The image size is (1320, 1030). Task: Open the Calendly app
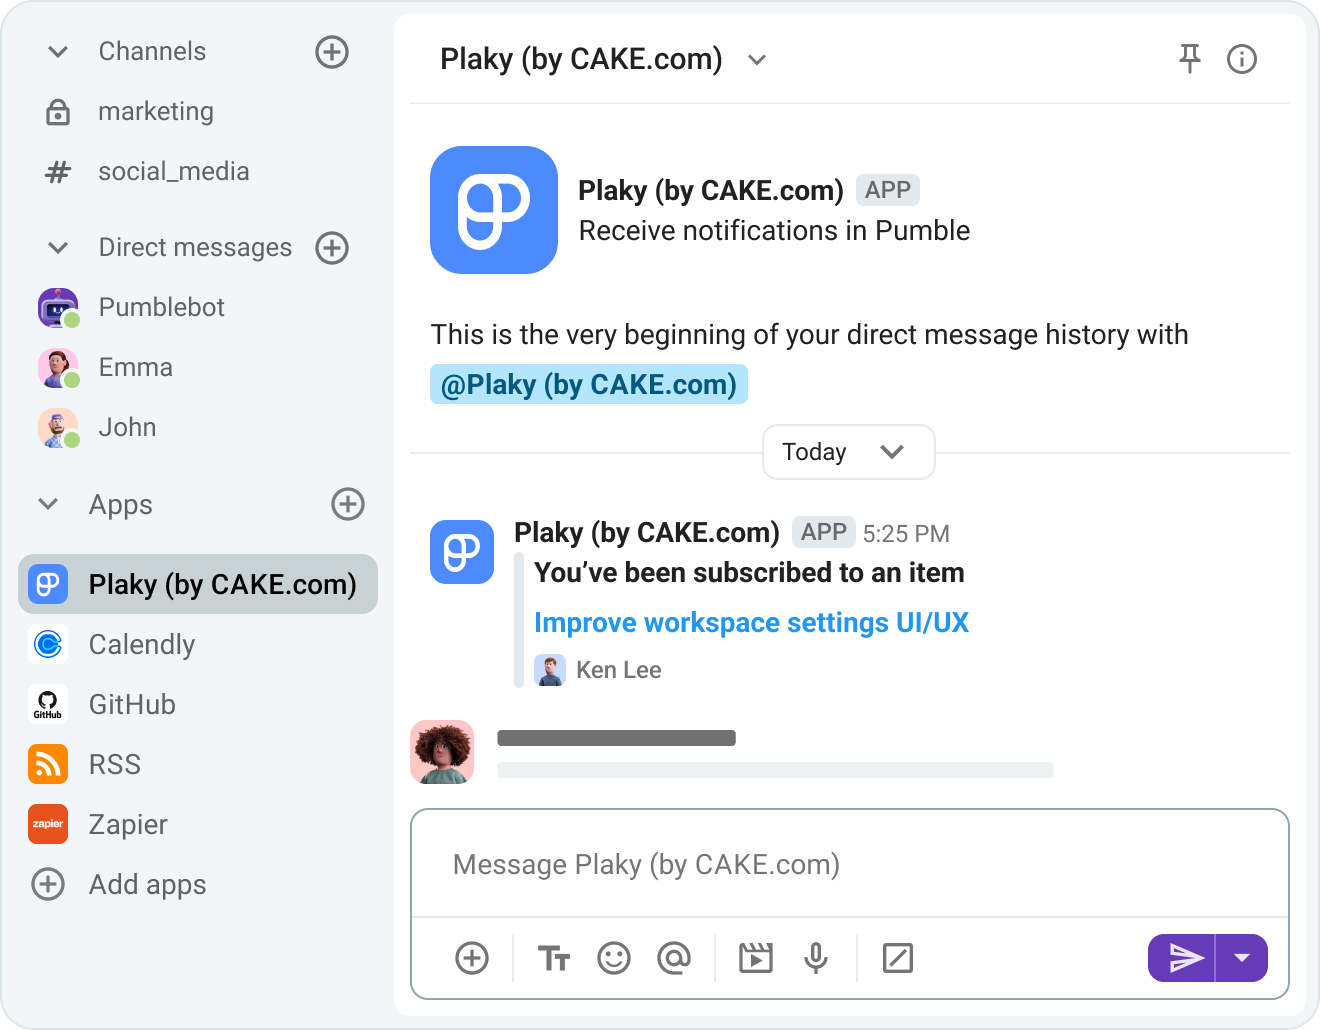[x=142, y=644]
